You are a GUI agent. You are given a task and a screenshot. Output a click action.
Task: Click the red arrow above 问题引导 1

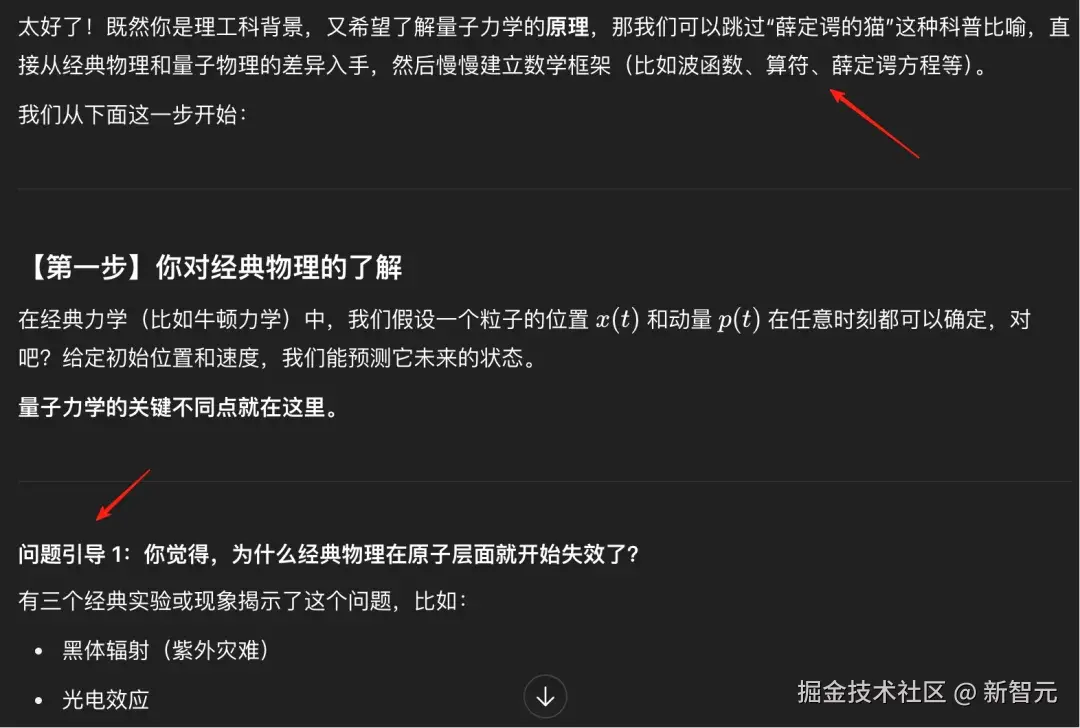[123, 495]
